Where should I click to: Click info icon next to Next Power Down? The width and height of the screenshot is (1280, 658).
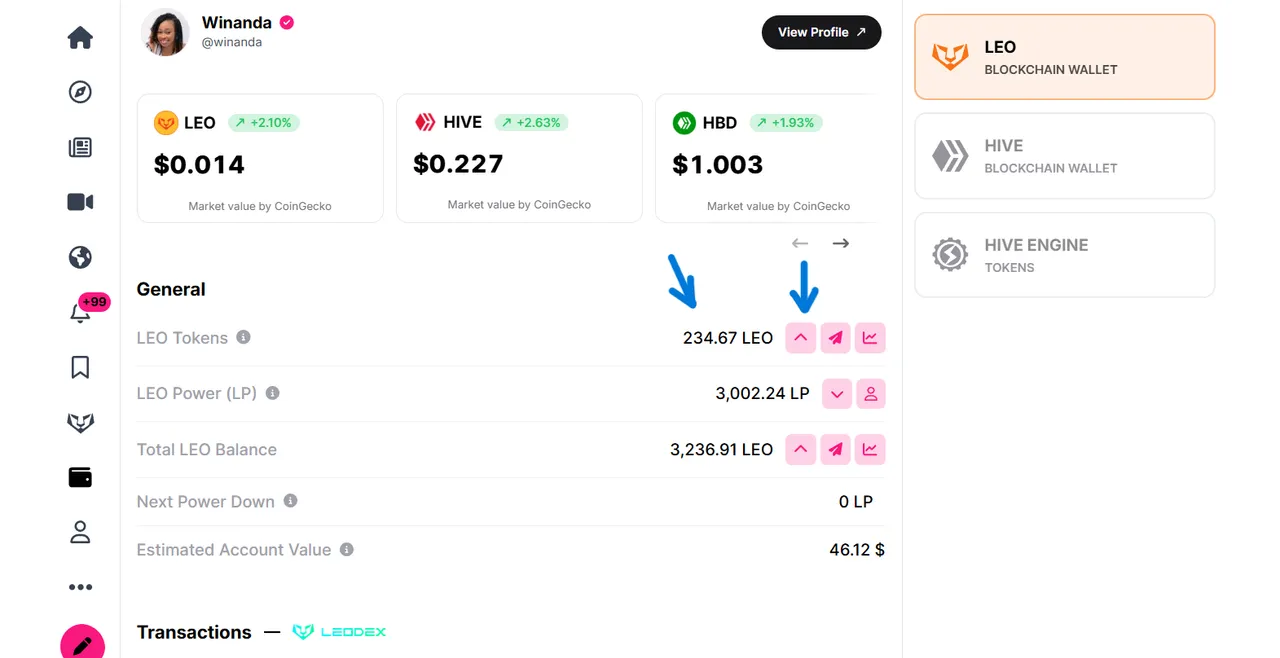pyautogui.click(x=290, y=500)
